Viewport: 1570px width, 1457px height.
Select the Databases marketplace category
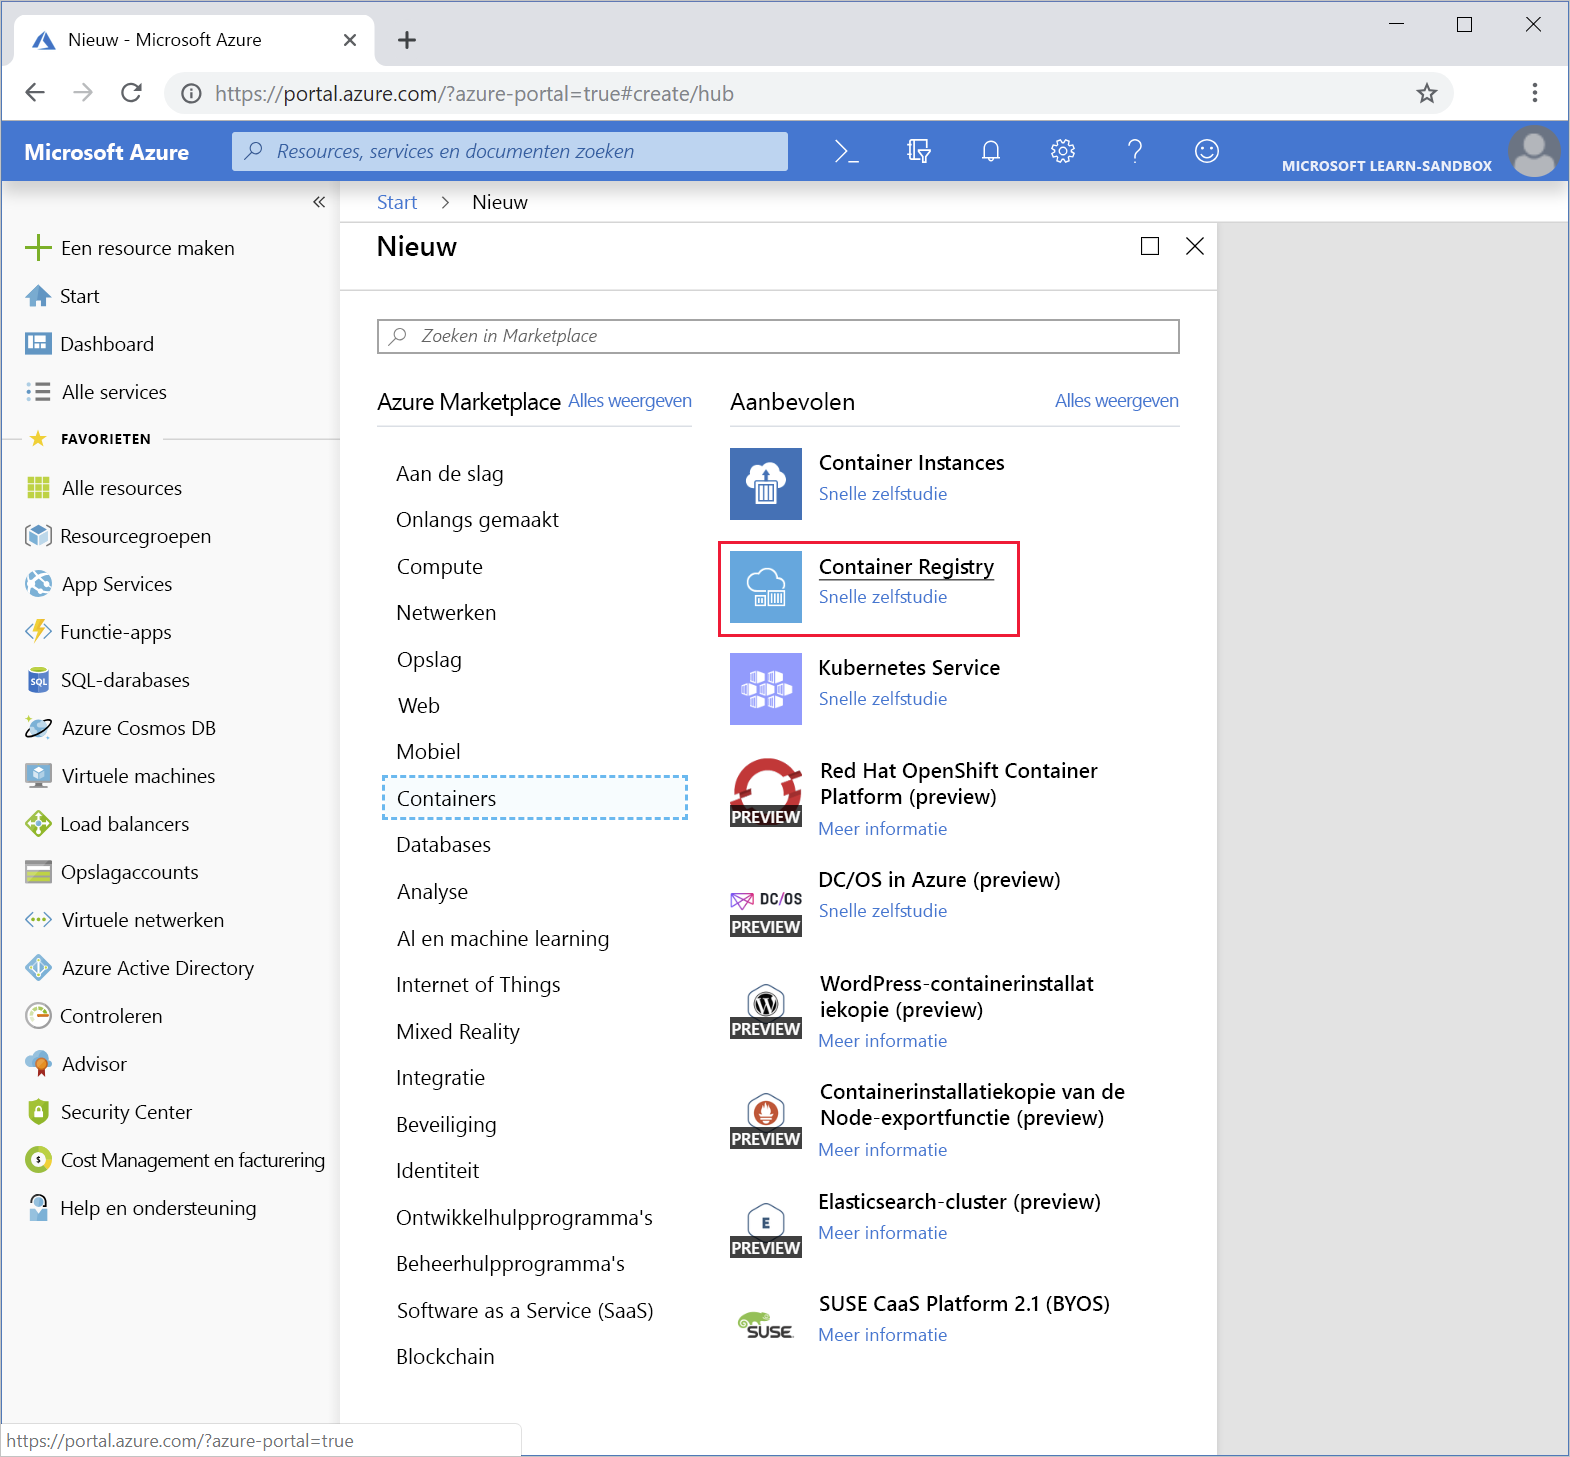coord(444,845)
